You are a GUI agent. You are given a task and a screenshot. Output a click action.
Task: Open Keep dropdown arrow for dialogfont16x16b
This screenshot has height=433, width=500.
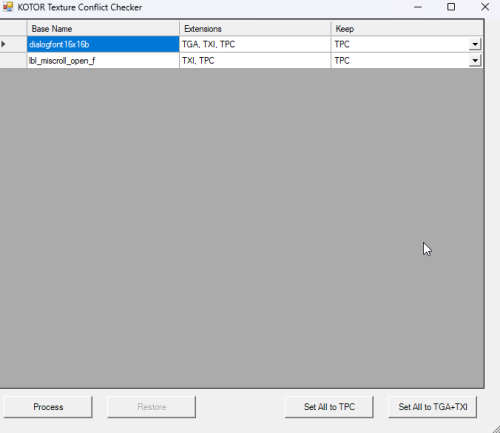(x=475, y=44)
